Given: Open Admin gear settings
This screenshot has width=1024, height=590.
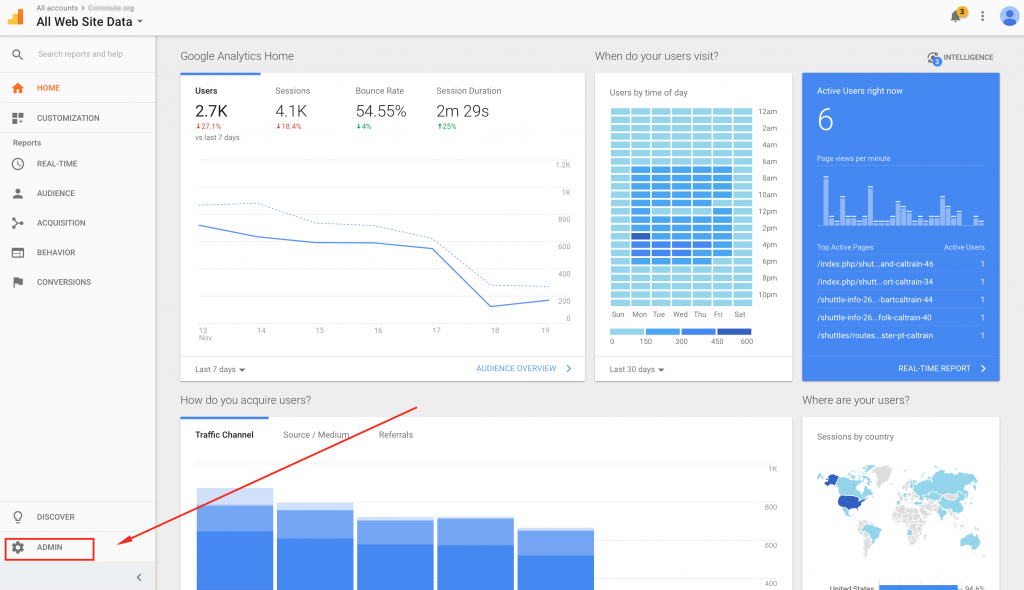Looking at the screenshot, I should [50, 548].
